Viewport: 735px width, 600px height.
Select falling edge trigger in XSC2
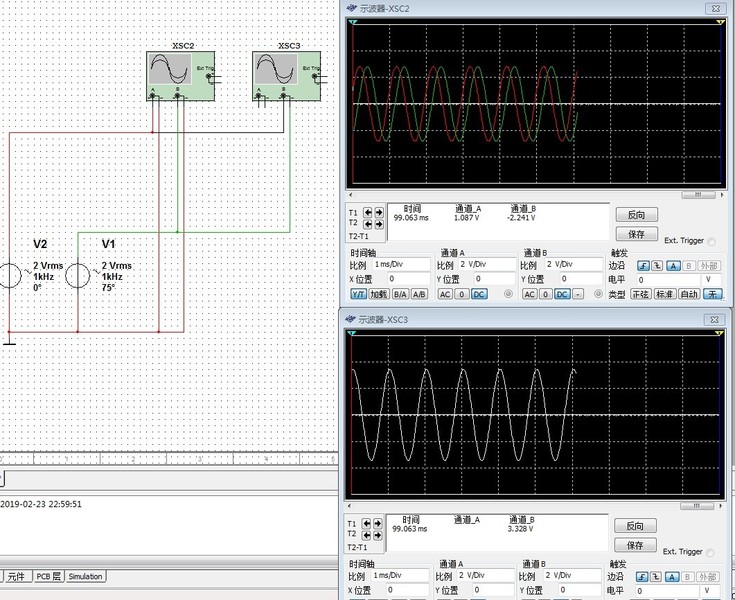pyautogui.click(x=658, y=265)
